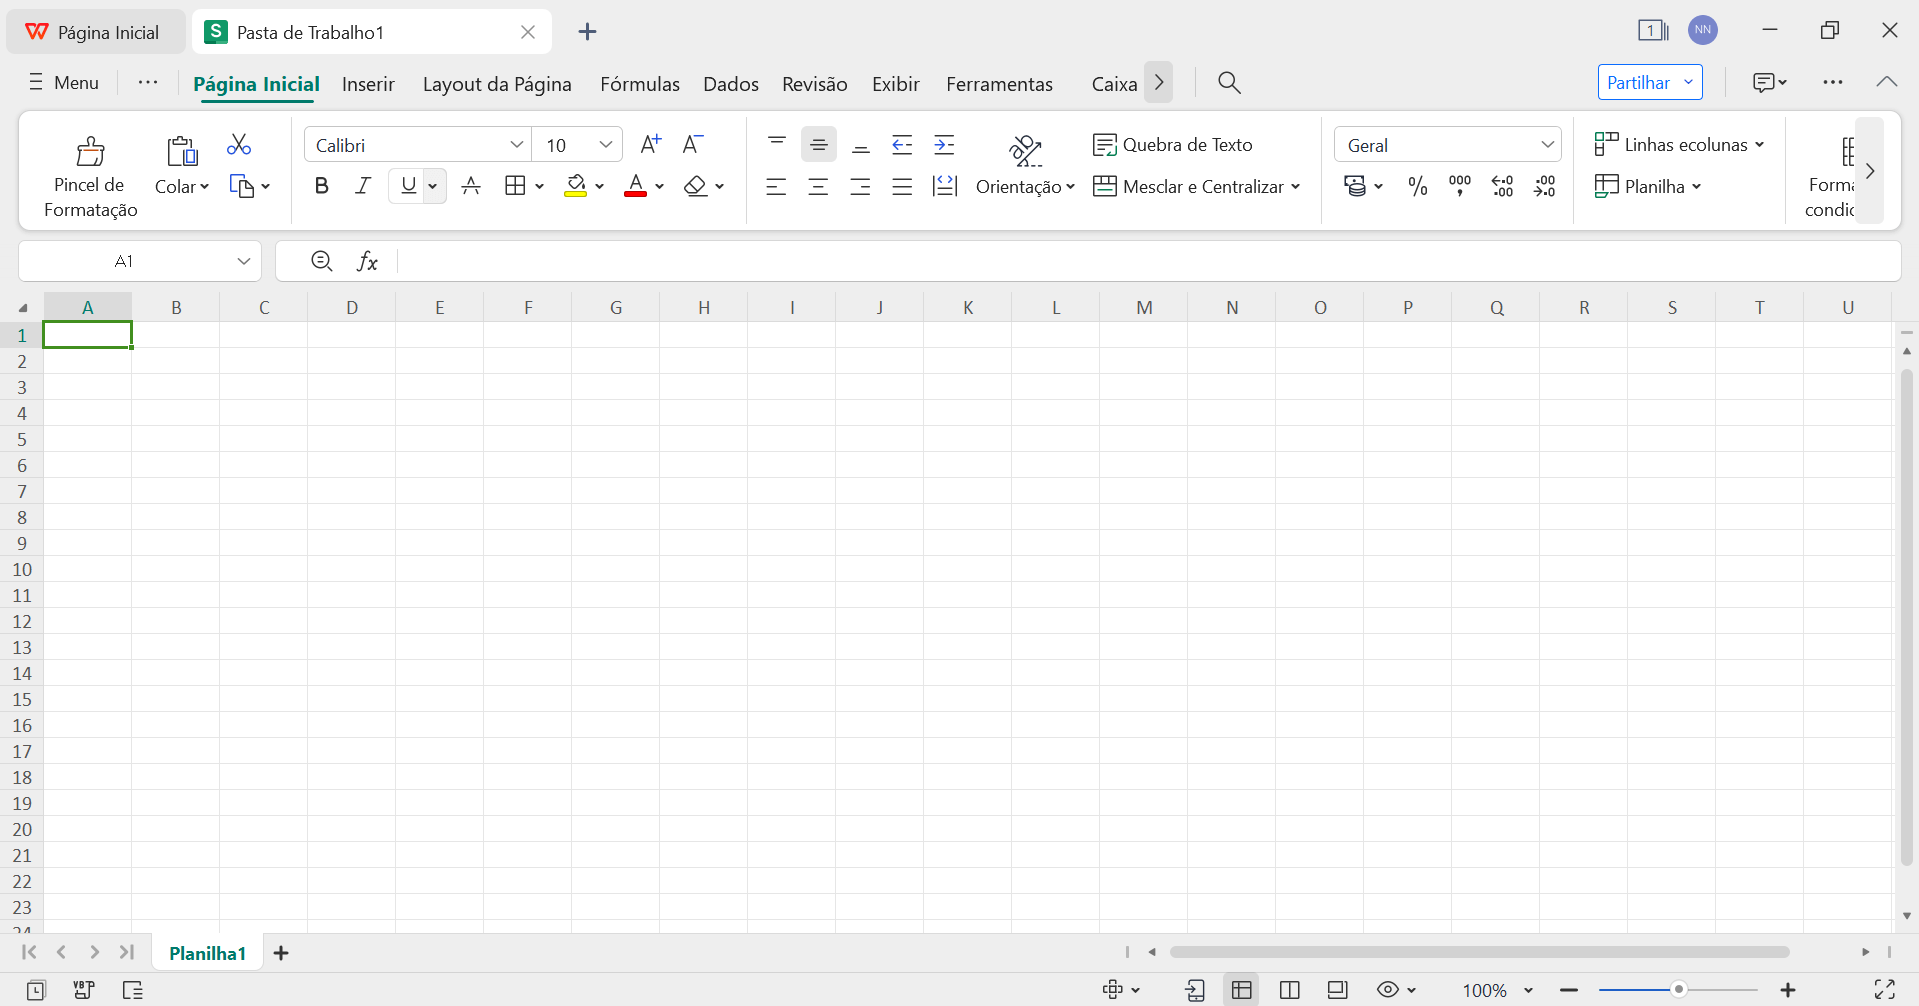This screenshot has width=1919, height=1006.
Task: Switch to the Fórmulas ribbon tab
Action: [639, 84]
